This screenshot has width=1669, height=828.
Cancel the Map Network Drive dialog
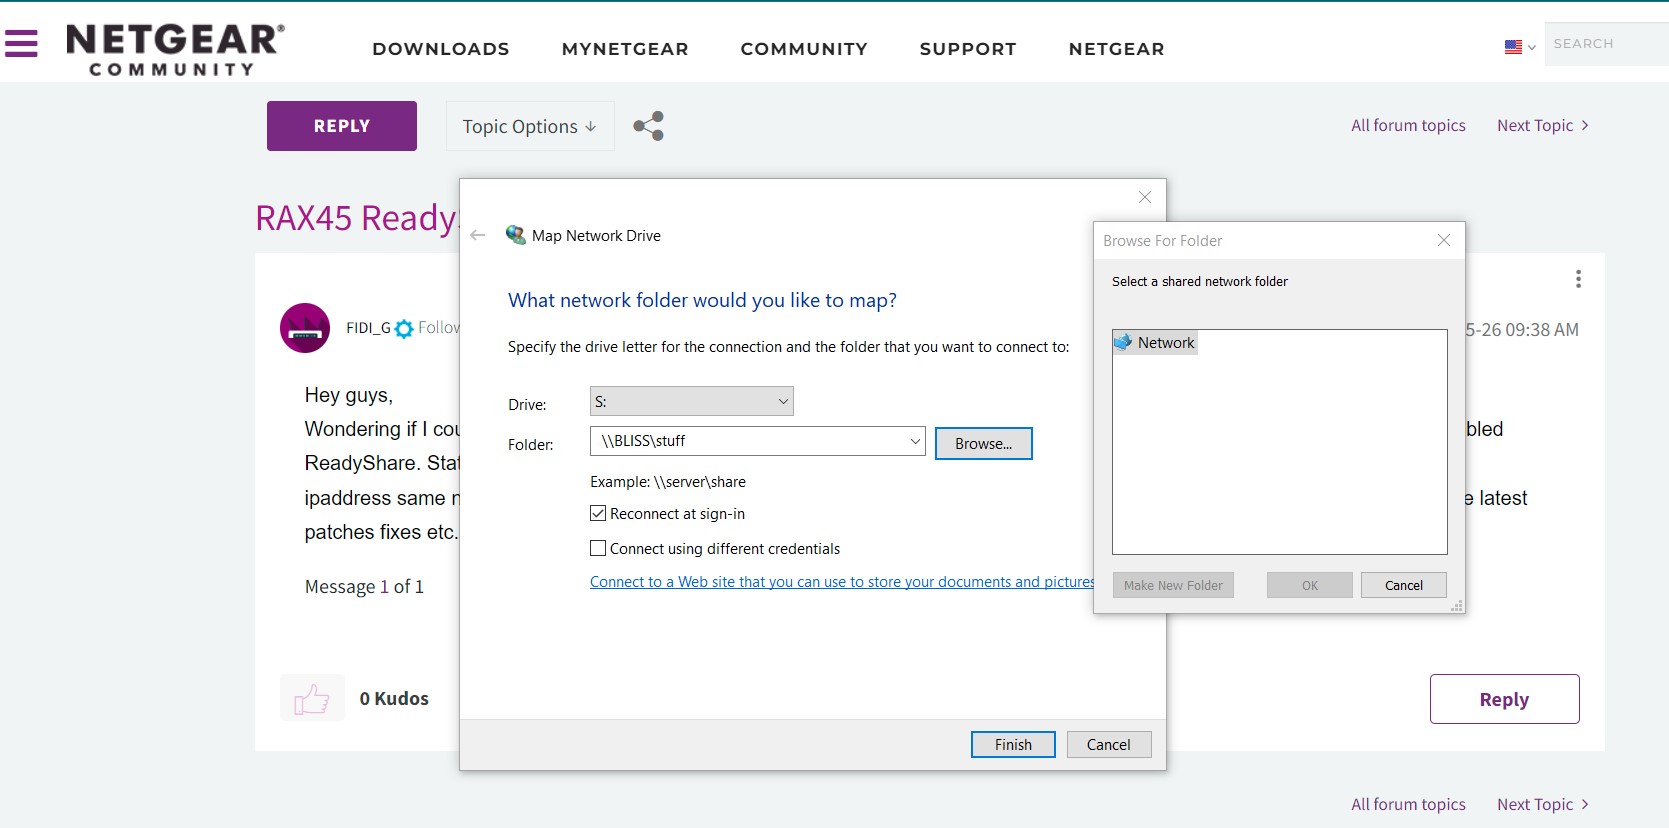point(1109,745)
